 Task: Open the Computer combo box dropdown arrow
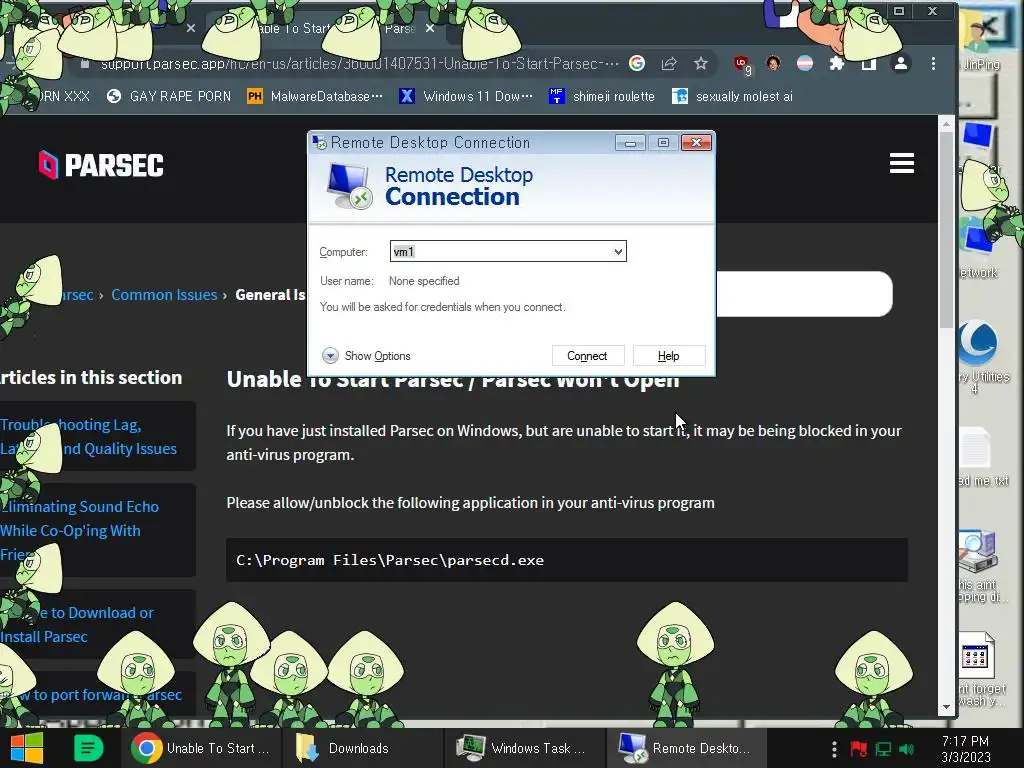(618, 251)
